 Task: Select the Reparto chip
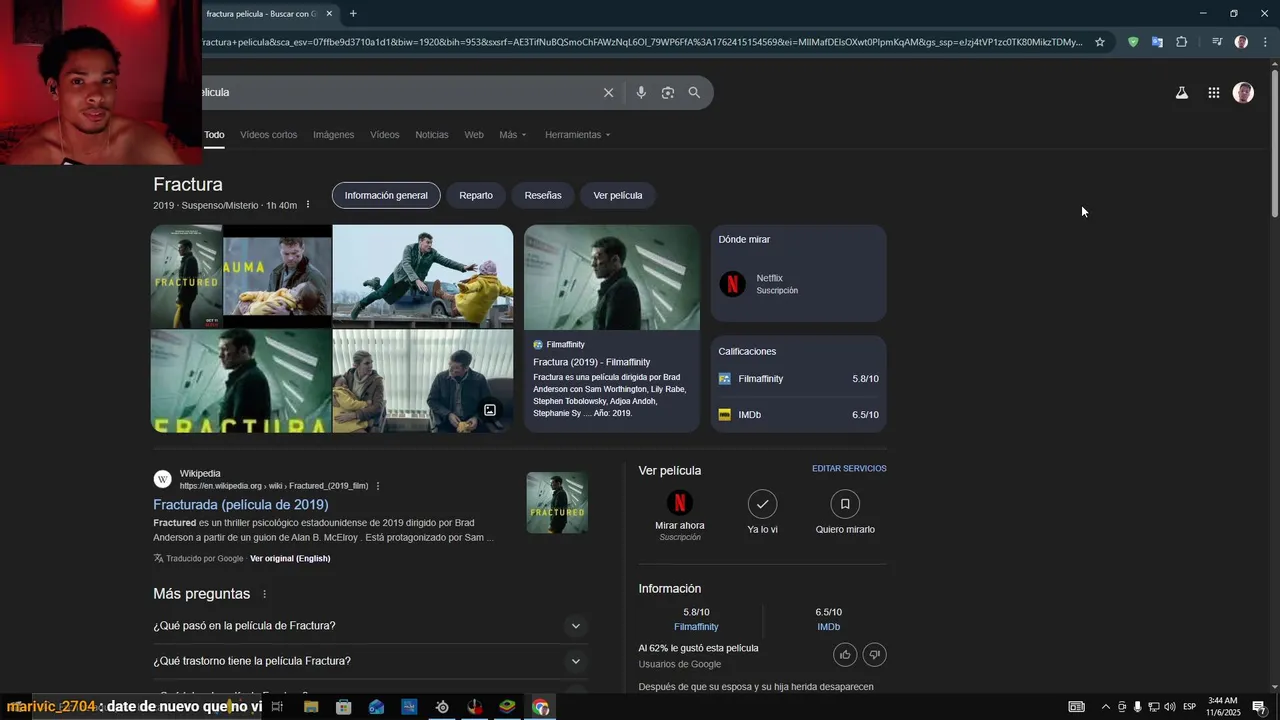pos(476,195)
